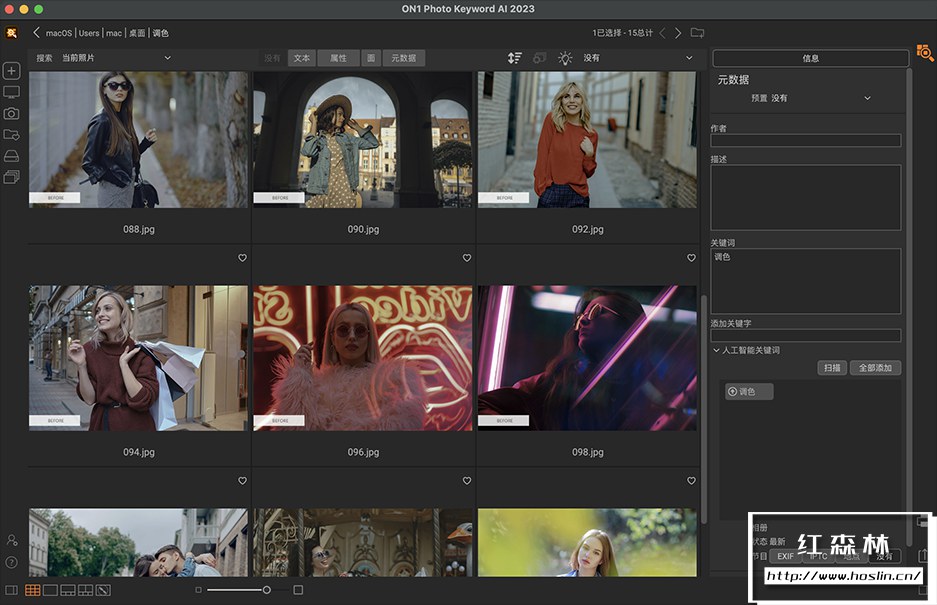Toggle favorite heart on 096.jpg
937x605 pixels.
pyautogui.click(x=466, y=258)
